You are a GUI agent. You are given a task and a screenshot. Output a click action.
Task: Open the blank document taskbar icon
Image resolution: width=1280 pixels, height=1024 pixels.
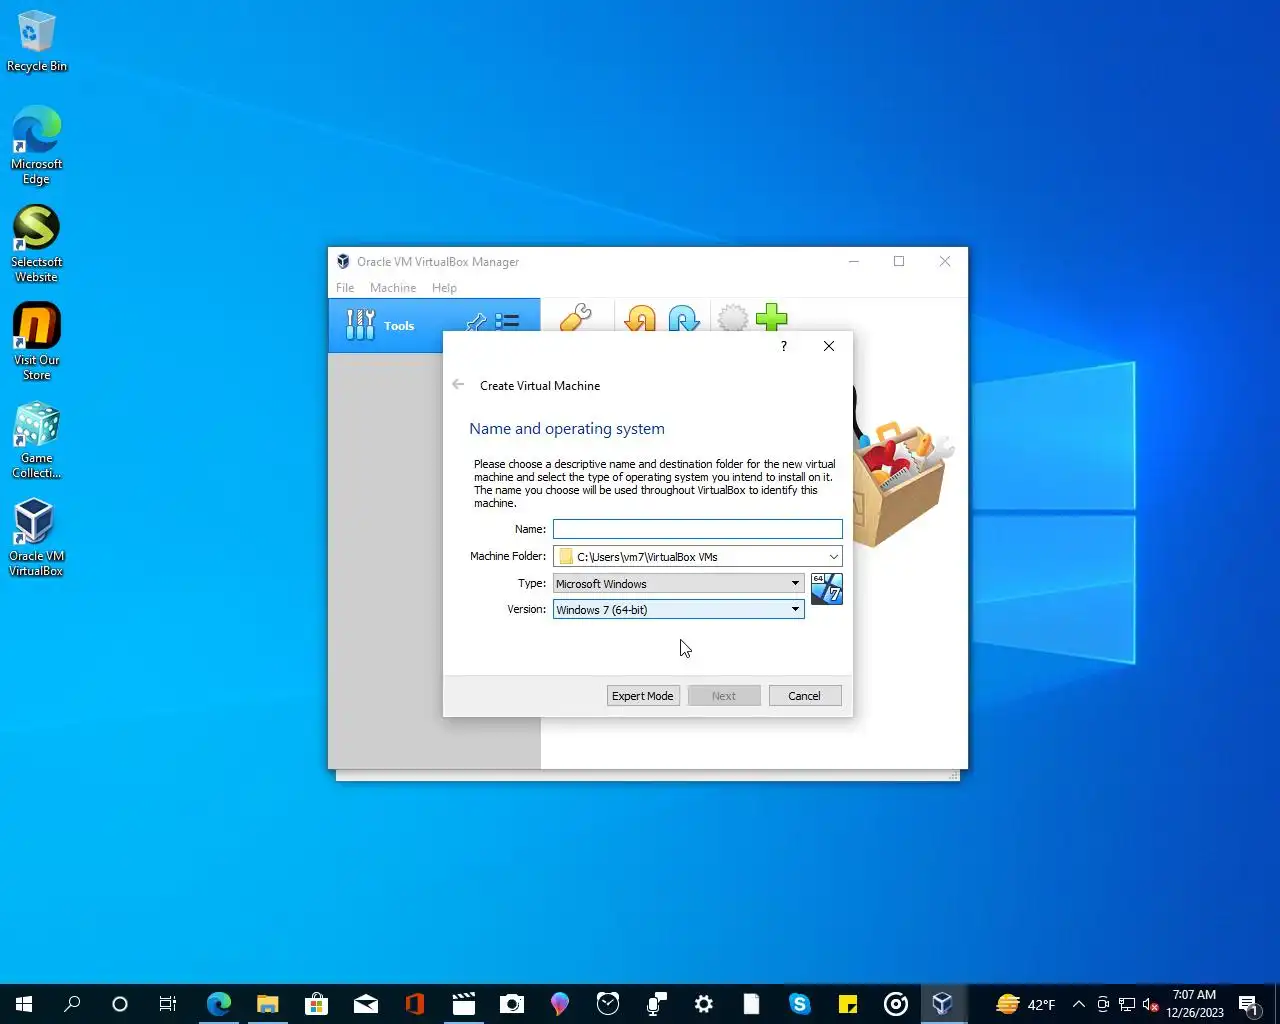[752, 1004]
